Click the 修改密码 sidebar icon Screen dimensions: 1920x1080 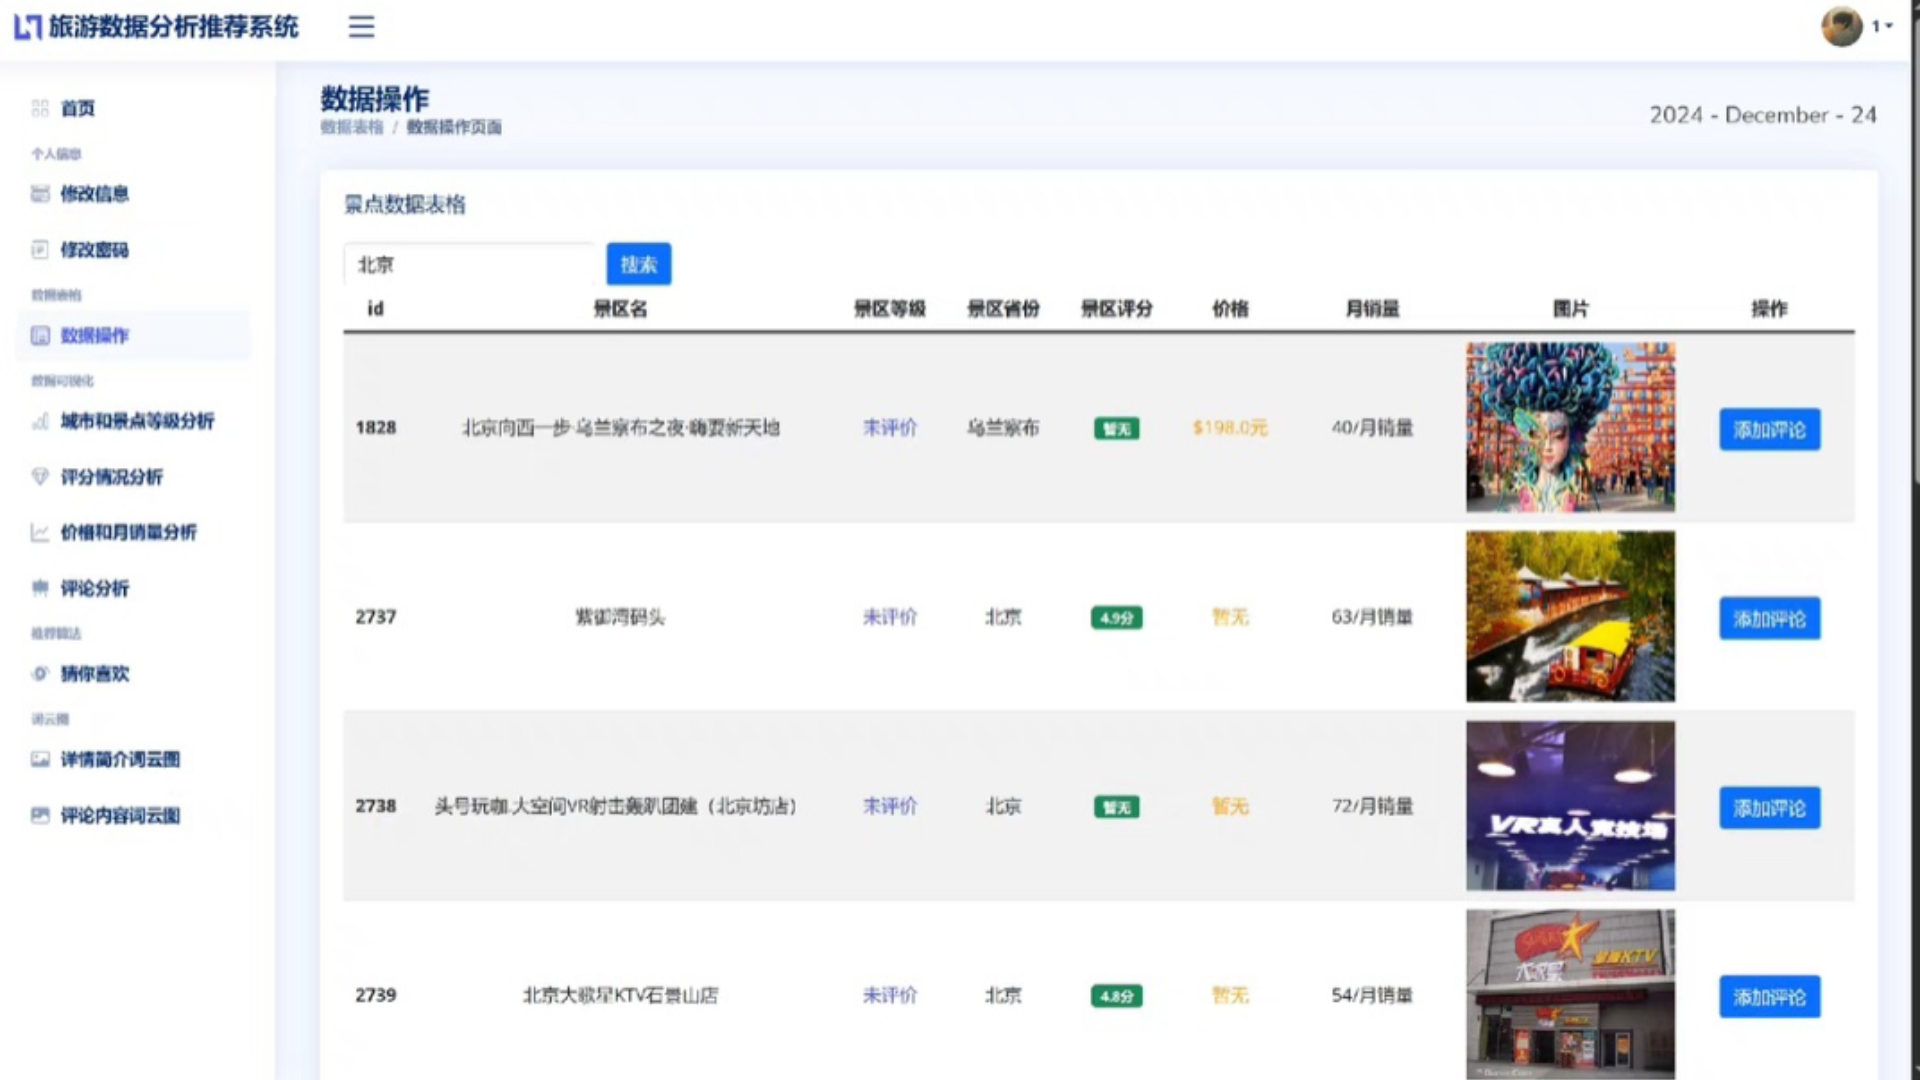(x=40, y=250)
